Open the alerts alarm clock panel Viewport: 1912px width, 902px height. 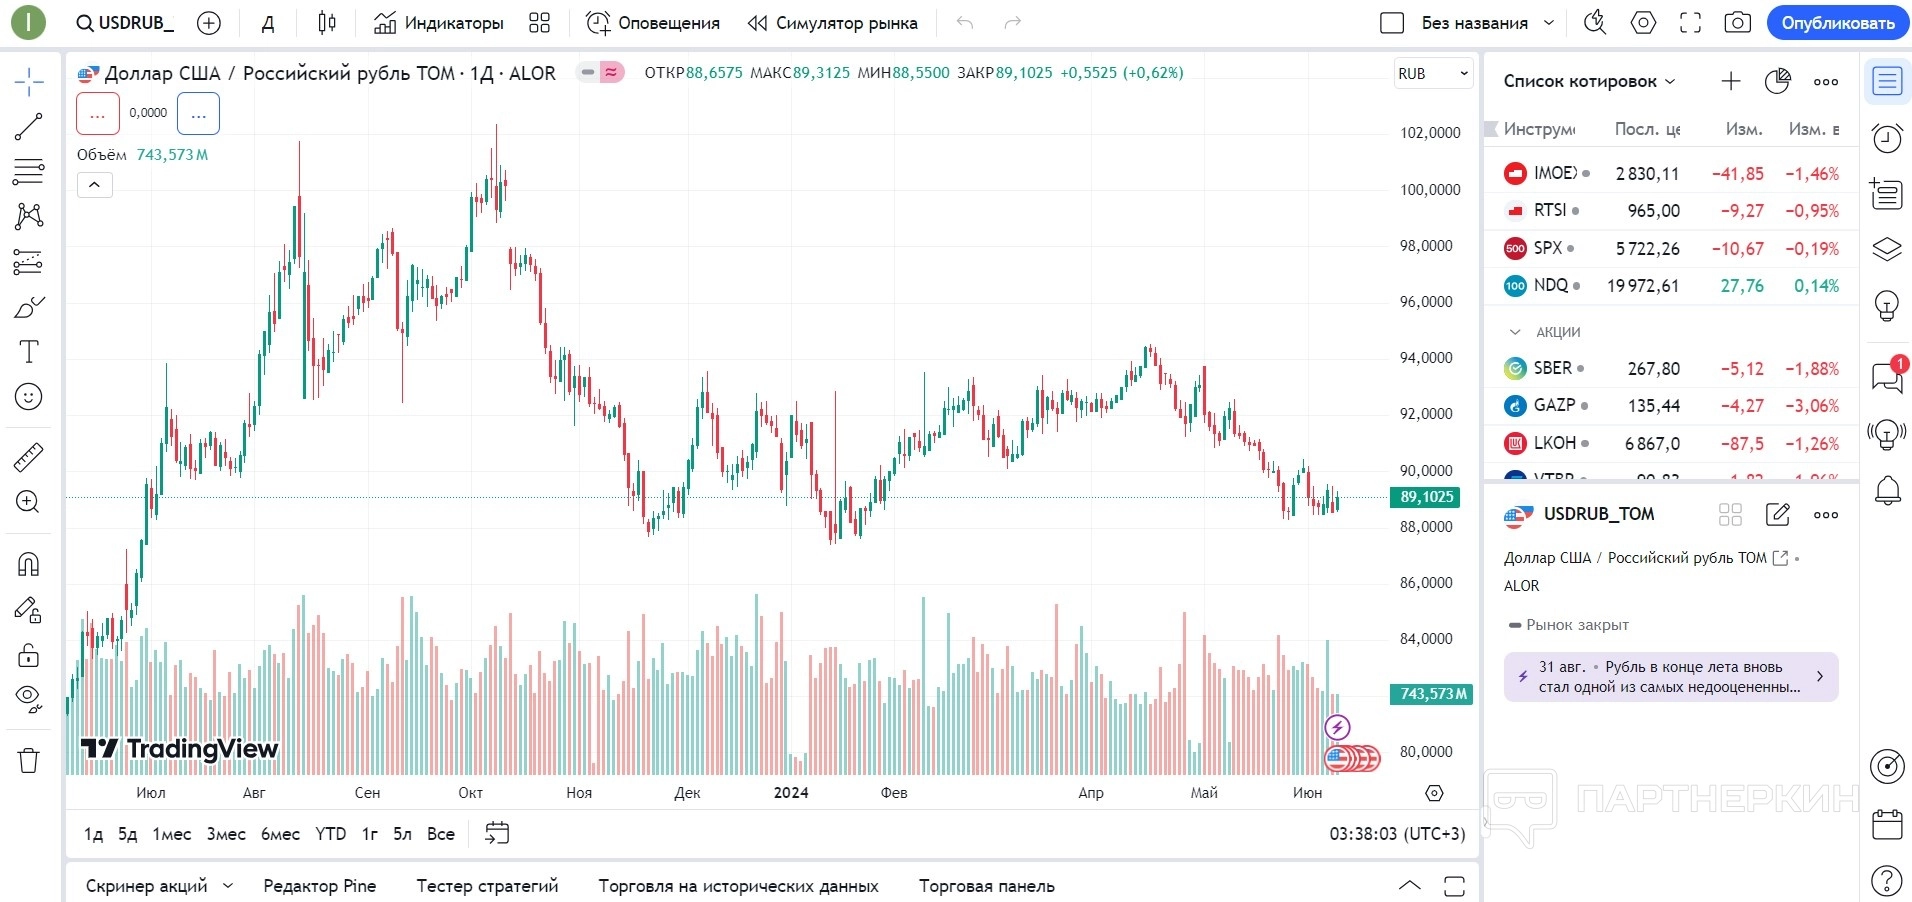point(1887,138)
